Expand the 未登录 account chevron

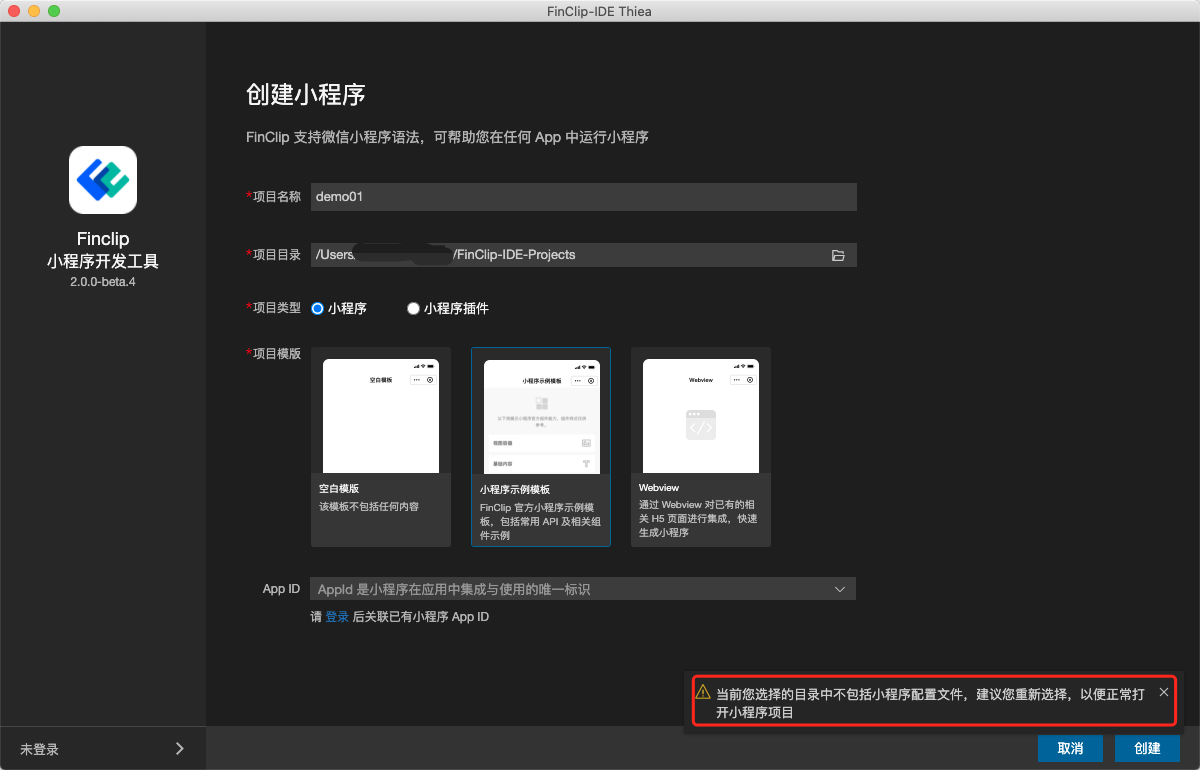[x=179, y=748]
